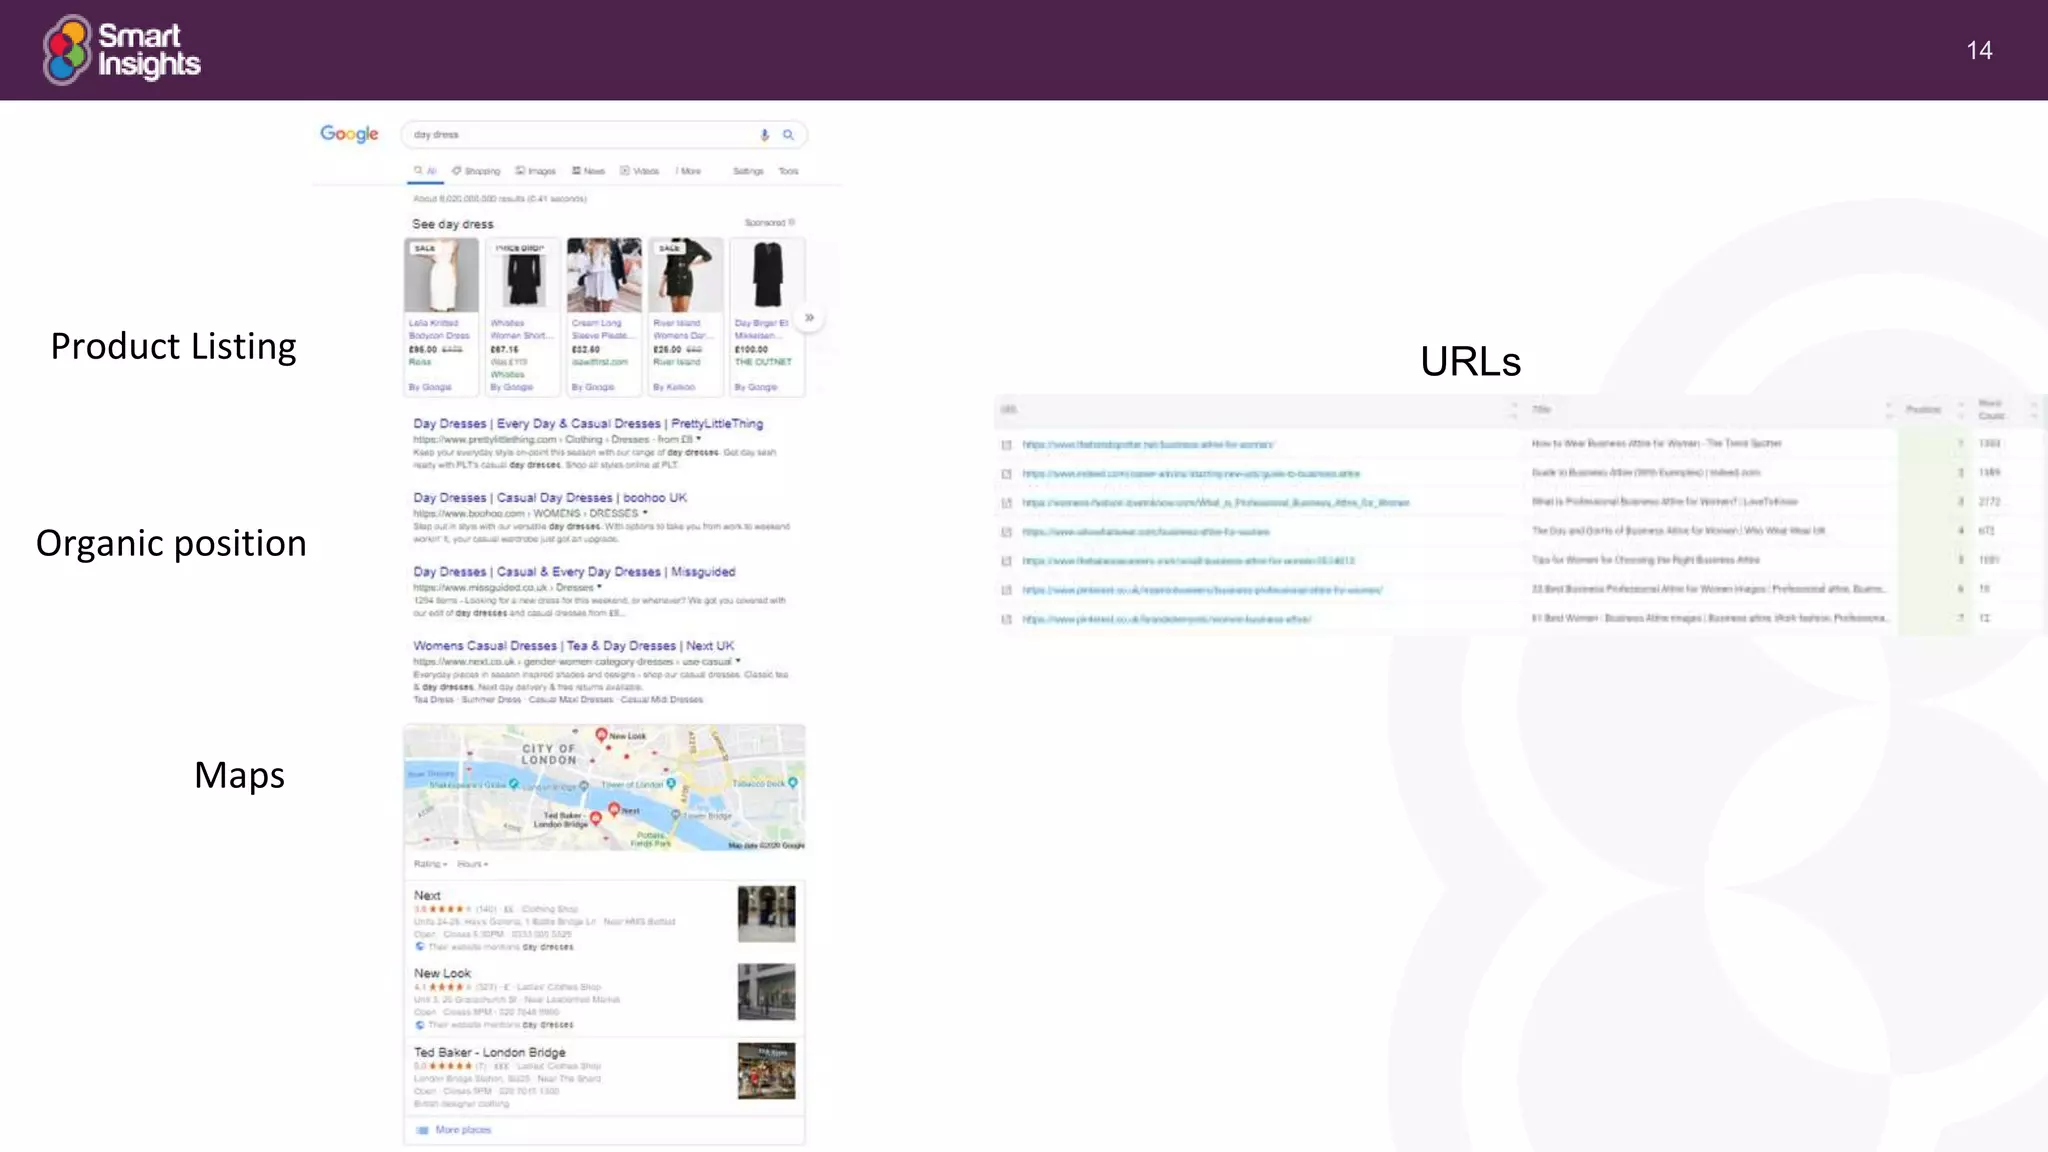This screenshot has height=1152, width=2048.
Task: Expand PrettyLittleThing result URL dropdown arrow
Action: [698, 439]
